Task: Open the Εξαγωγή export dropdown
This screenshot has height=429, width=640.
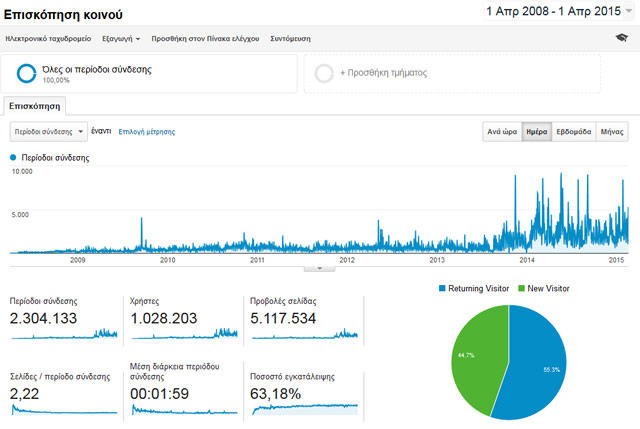Action: (x=120, y=38)
